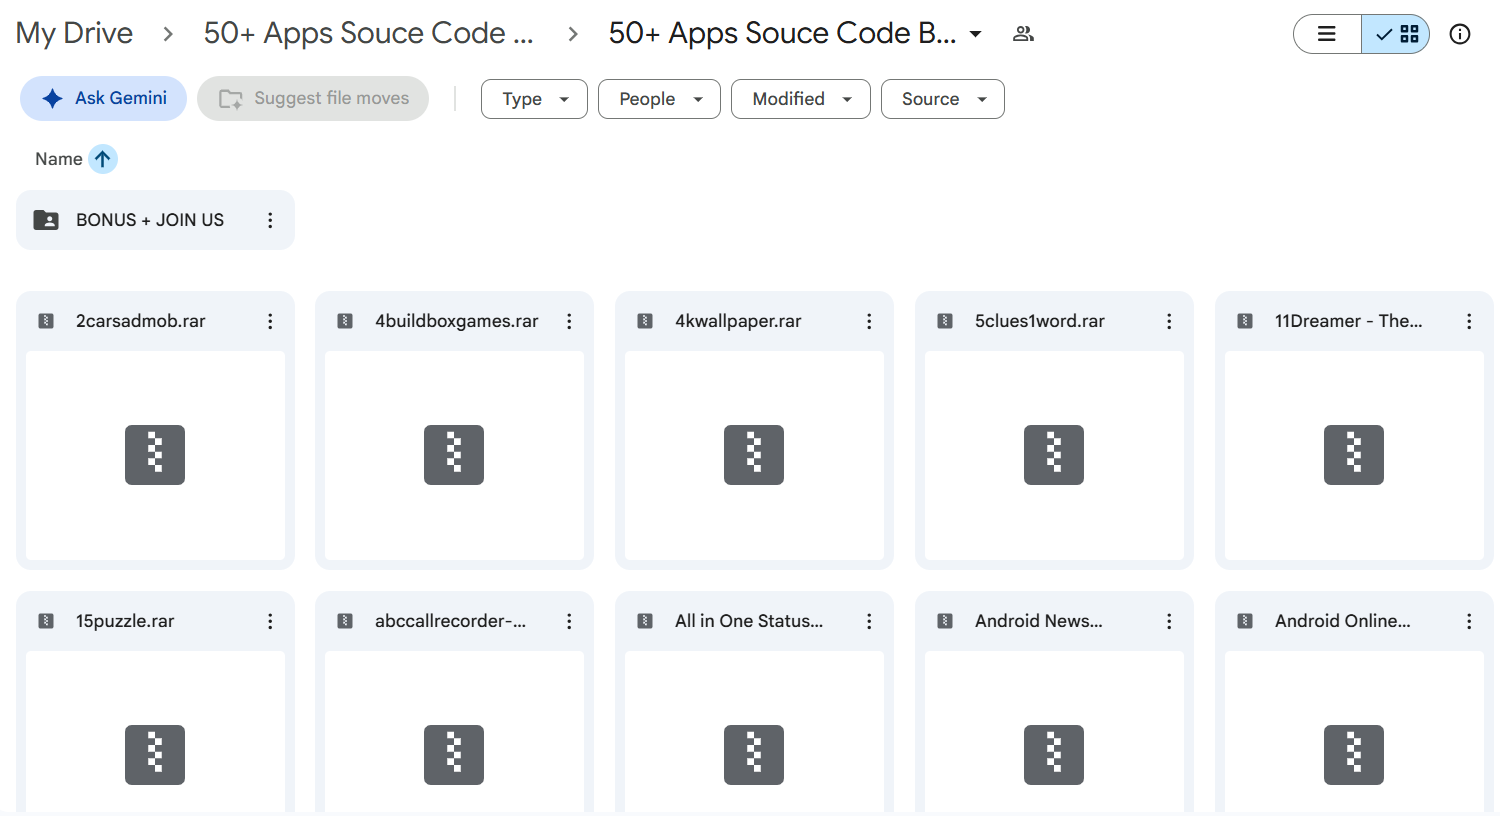This screenshot has height=816, width=1500.
Task: Open the Type filter dropdown
Action: click(534, 99)
